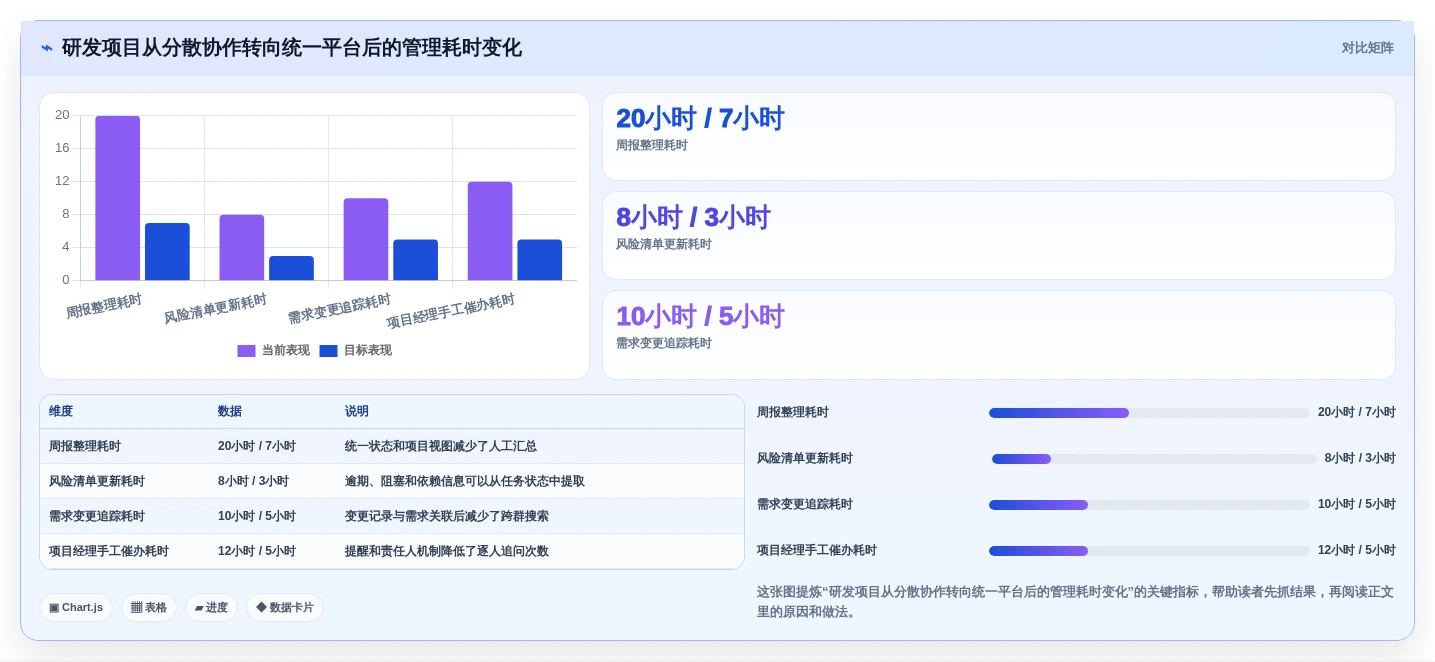1435x662 pixels.
Task: Click the blue 周报整理耗时 target bar
Action: pos(167,252)
